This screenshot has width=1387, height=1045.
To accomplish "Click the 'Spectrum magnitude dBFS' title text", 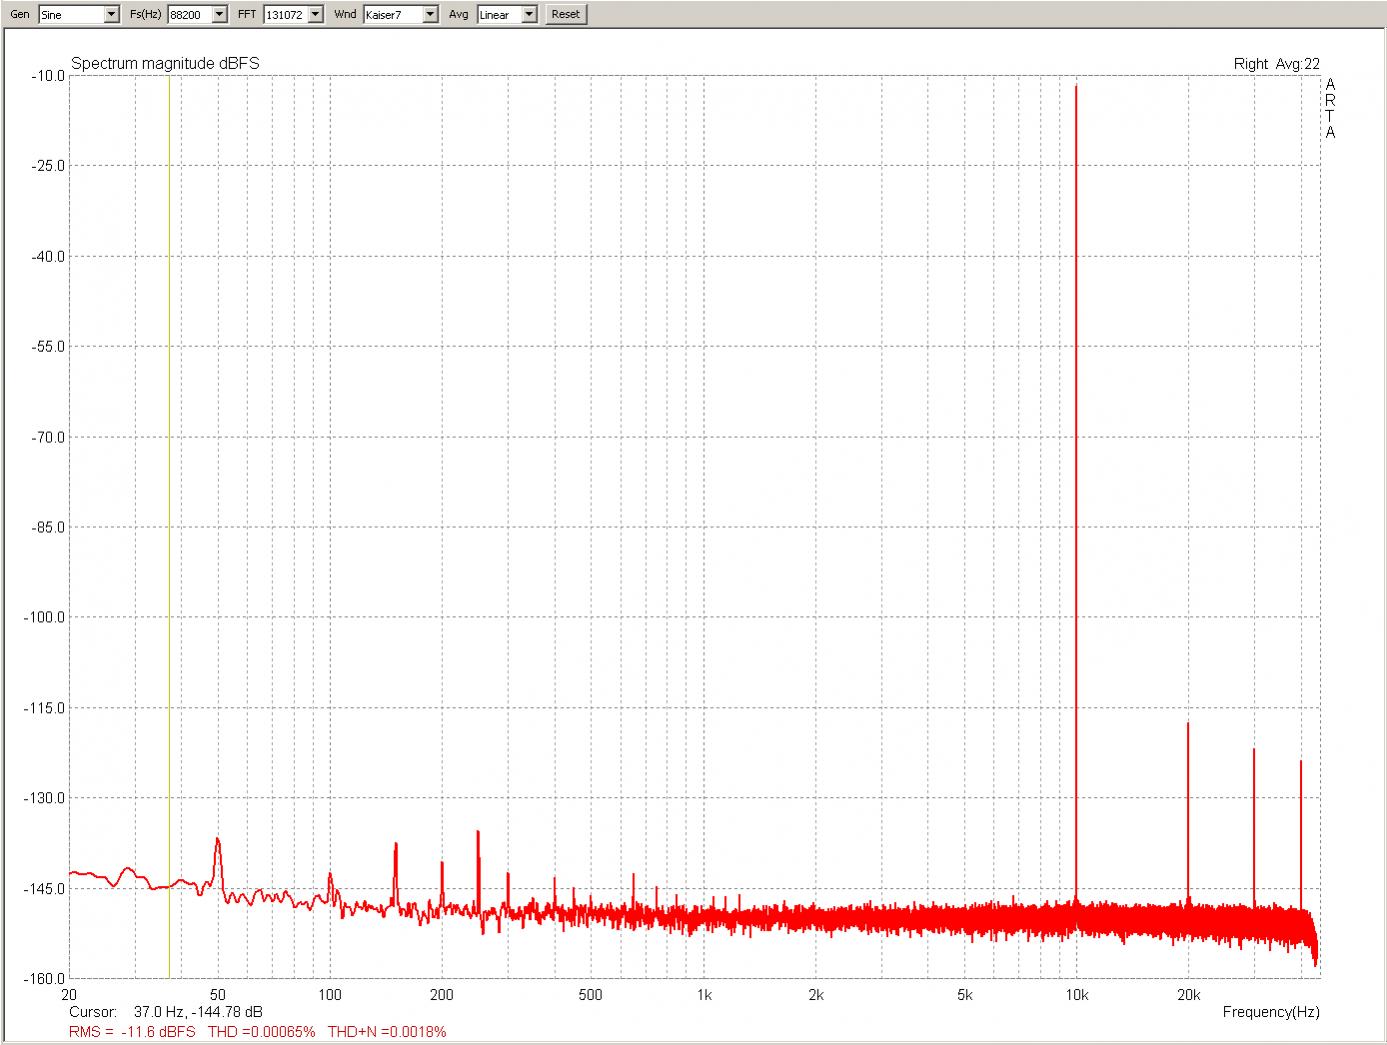I will click(165, 63).
